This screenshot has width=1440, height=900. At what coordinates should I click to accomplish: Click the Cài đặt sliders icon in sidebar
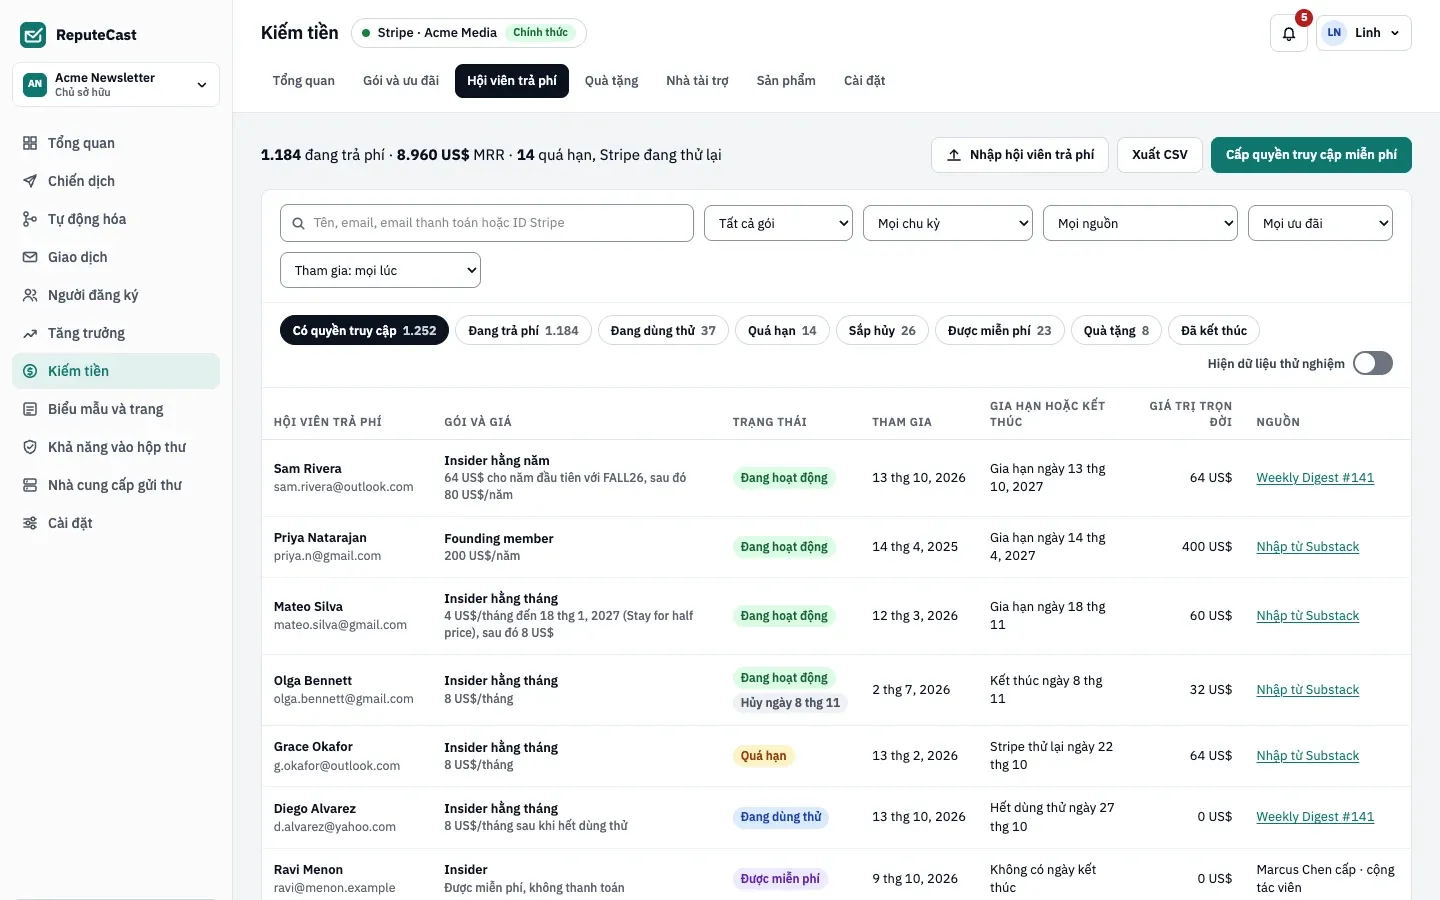point(30,523)
